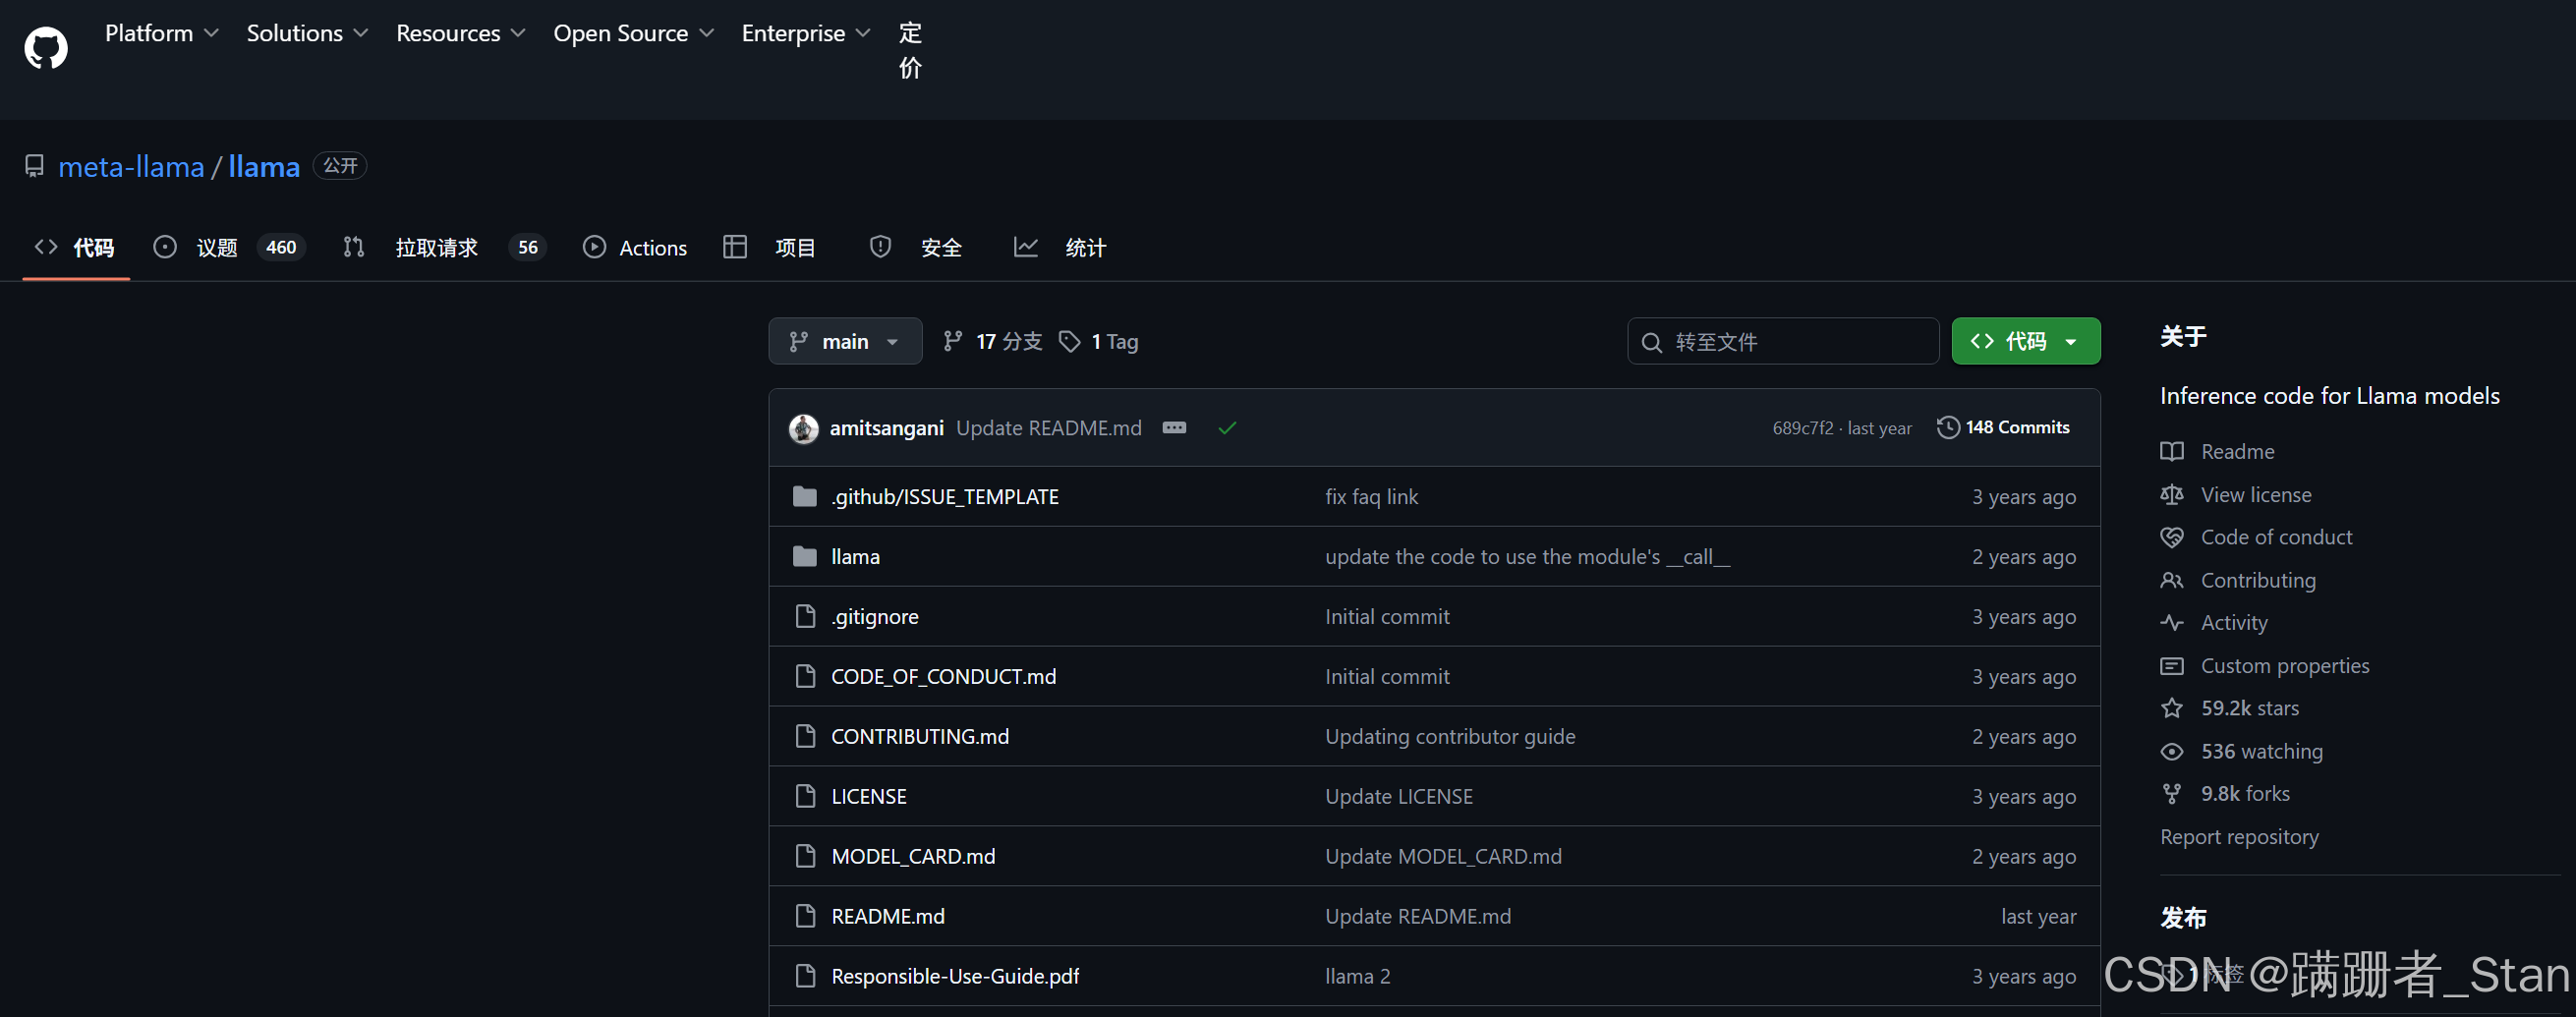Open the llama folder

point(855,557)
